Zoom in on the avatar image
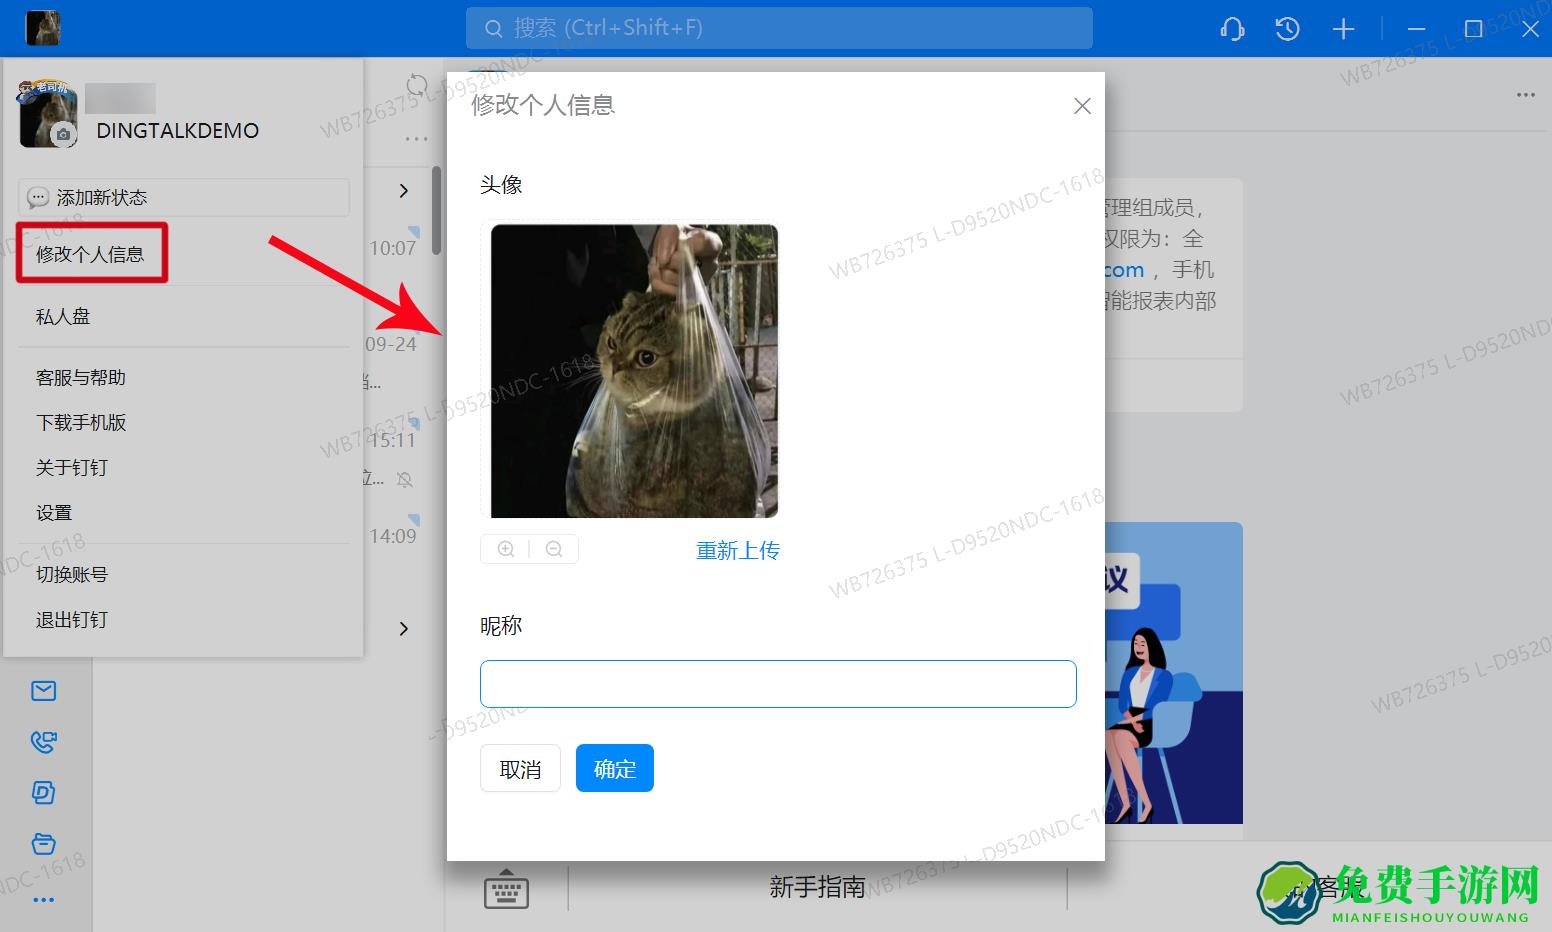 [x=506, y=549]
